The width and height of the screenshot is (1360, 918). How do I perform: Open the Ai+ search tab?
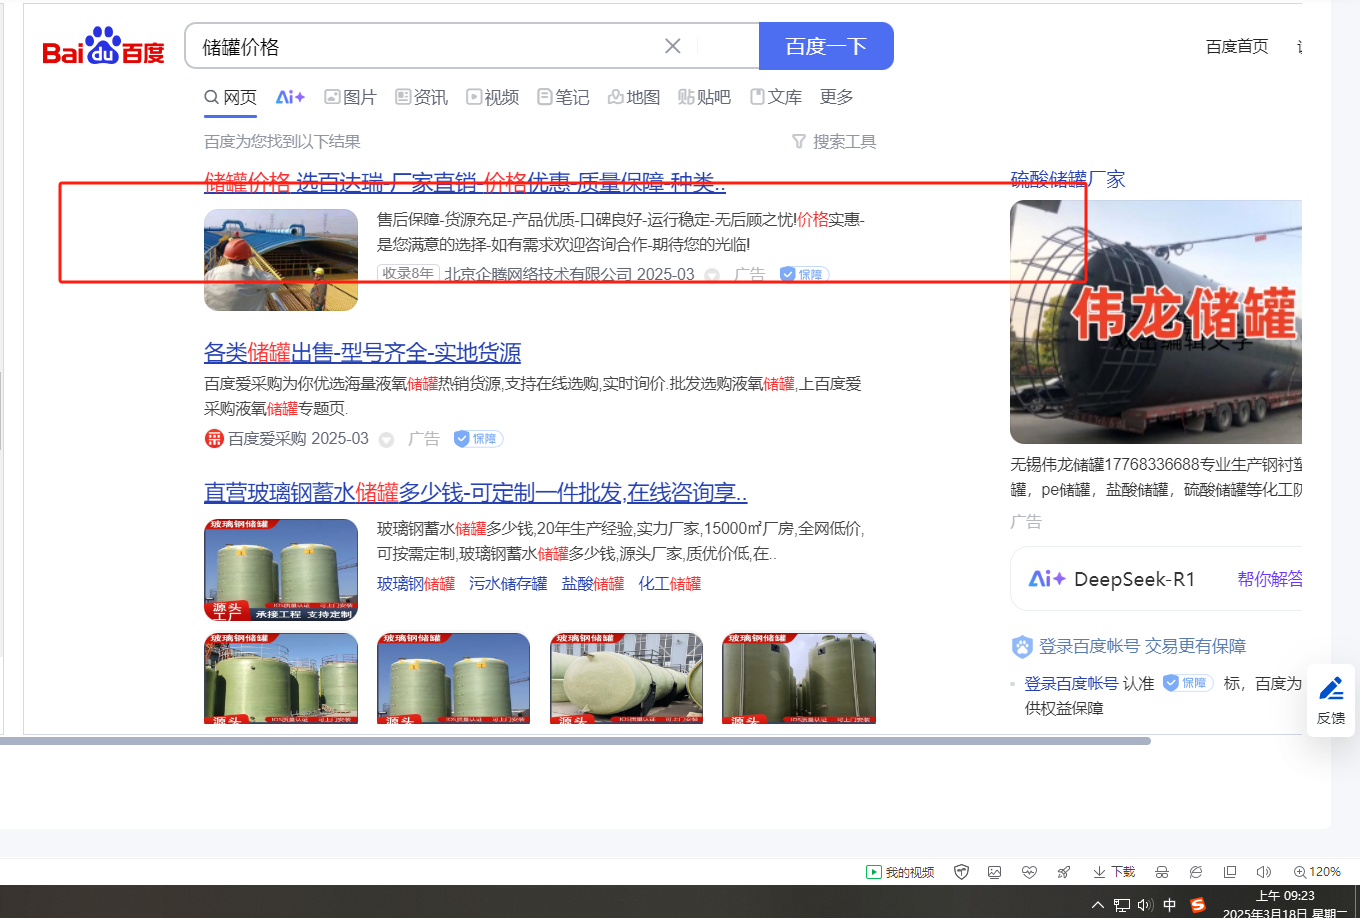pyautogui.click(x=290, y=97)
